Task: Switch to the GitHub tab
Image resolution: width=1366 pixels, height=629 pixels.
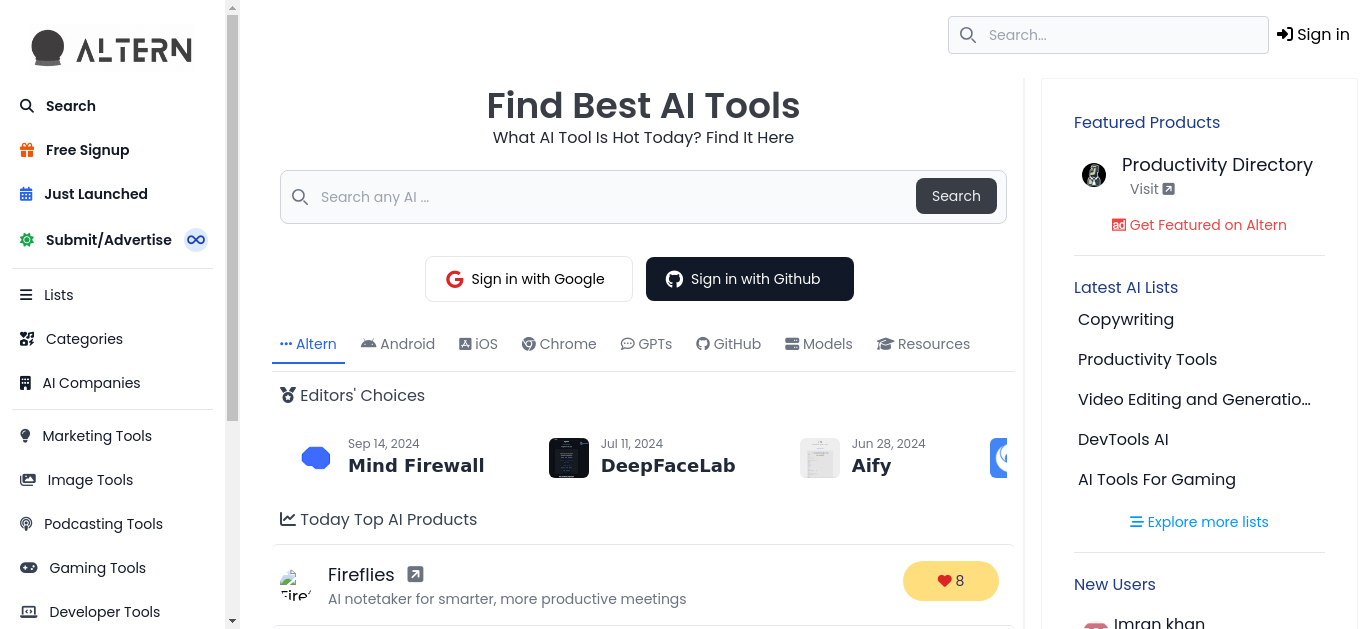Action: [729, 344]
